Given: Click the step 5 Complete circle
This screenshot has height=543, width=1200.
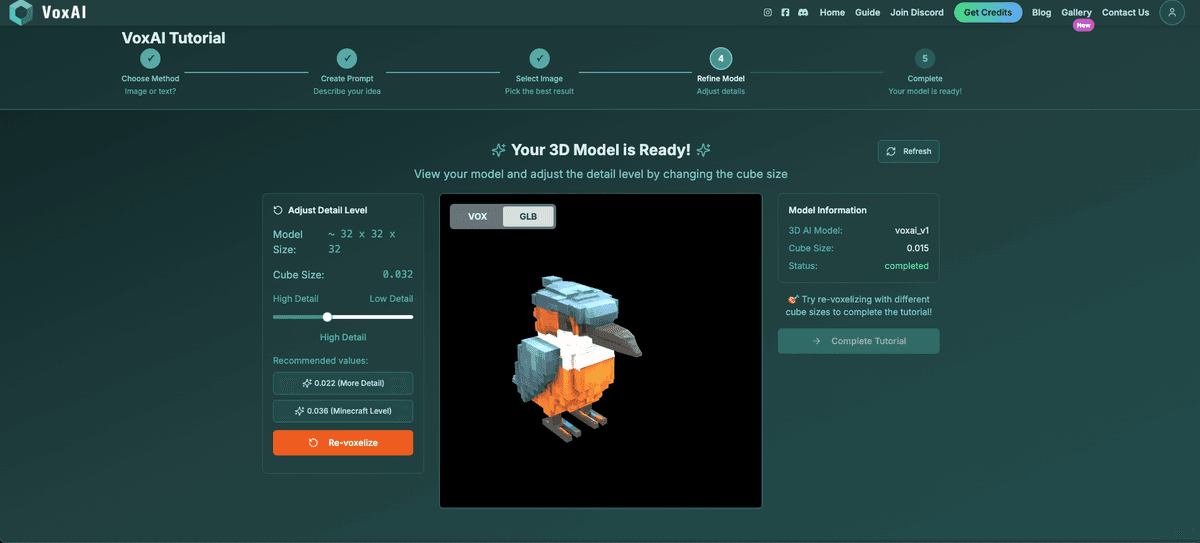Looking at the screenshot, I should [925, 59].
